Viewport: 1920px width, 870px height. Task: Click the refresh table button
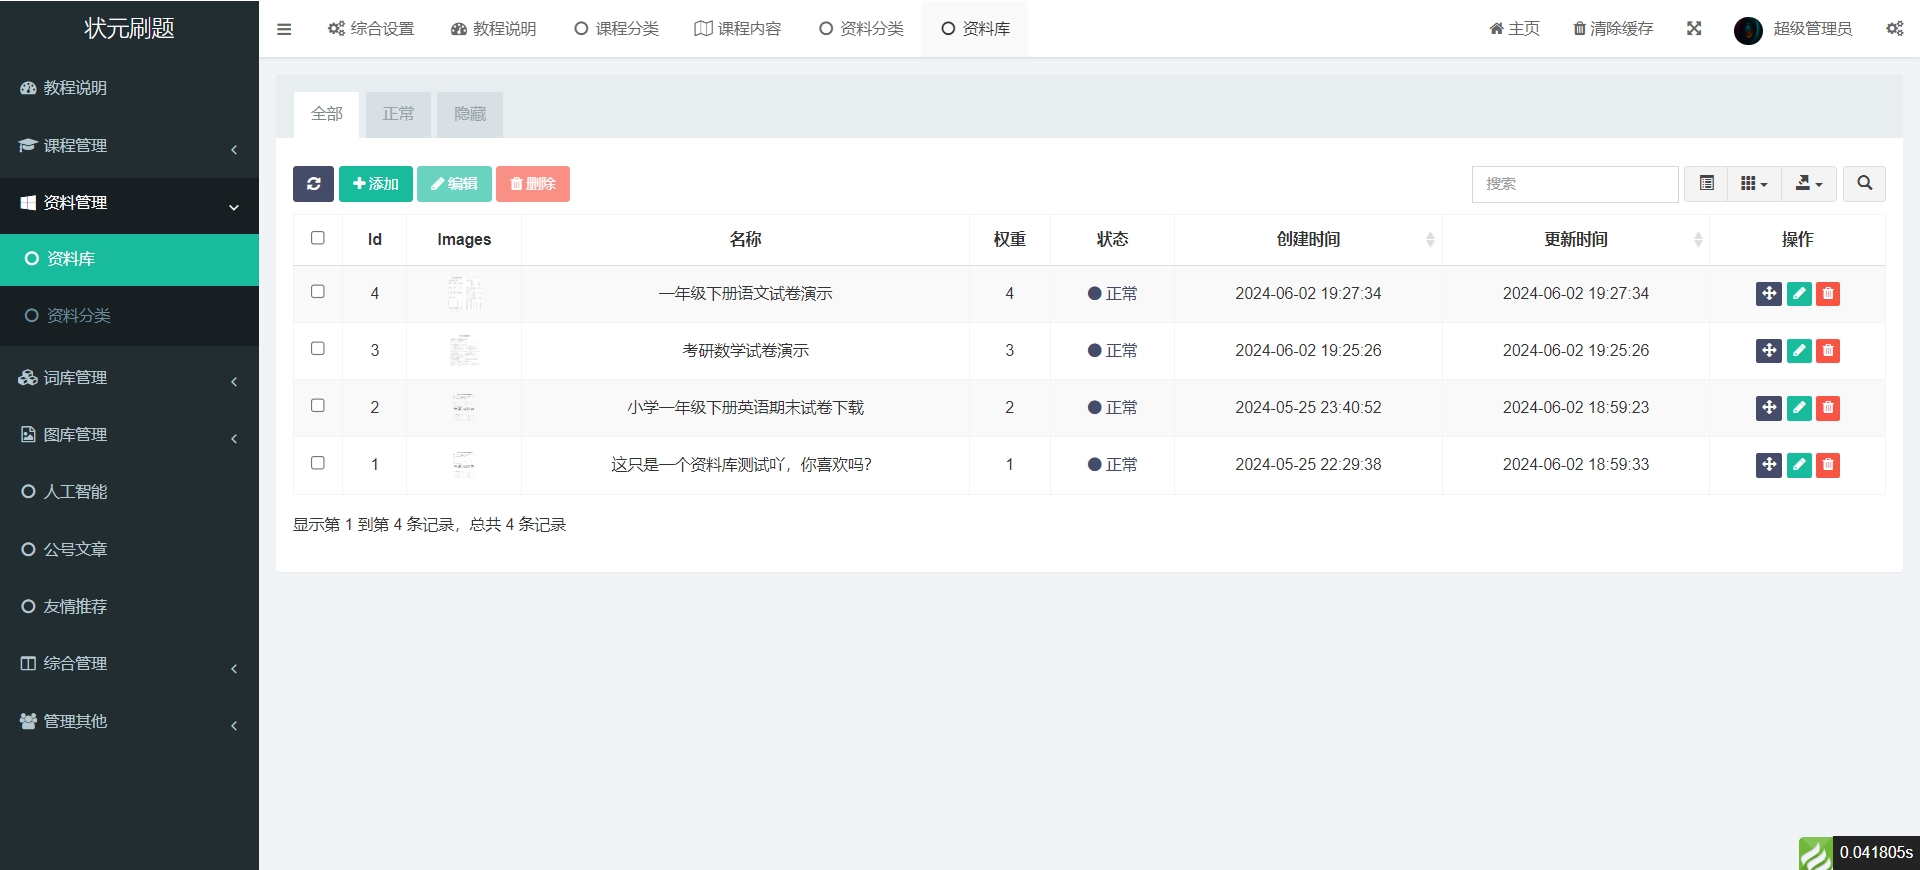[313, 184]
